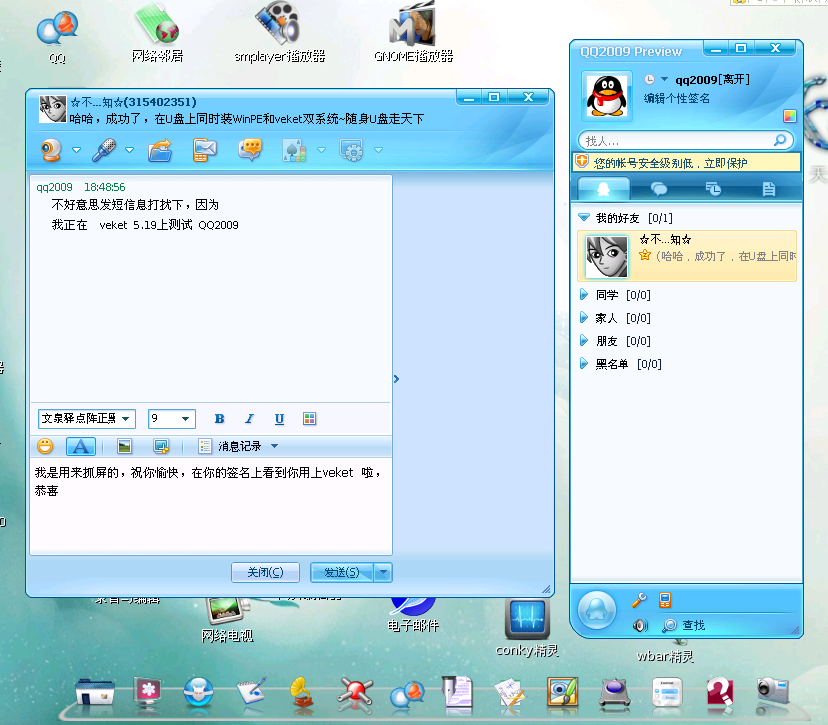This screenshot has height=725, width=828.
Task: Click the send file folder icon
Action: pos(159,150)
